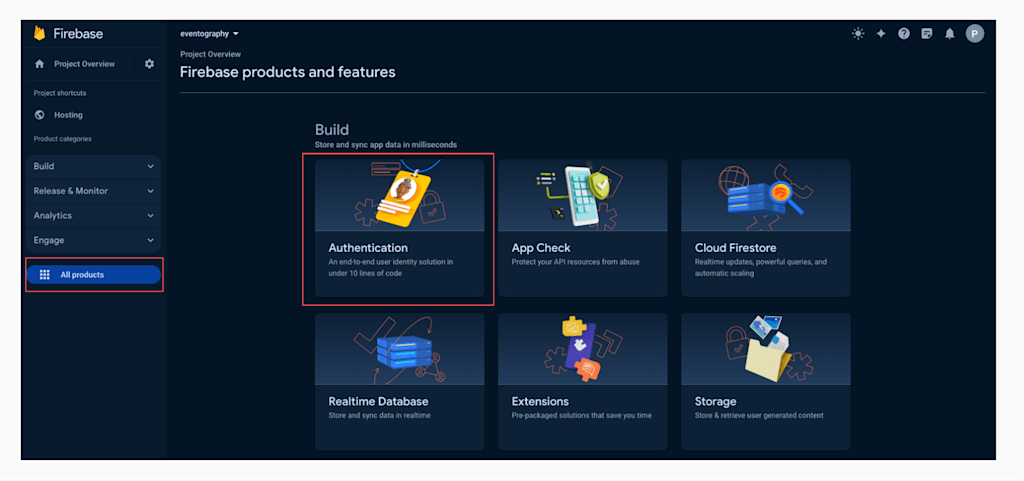
Task: Select All products in the sidebar
Action: click(93, 275)
